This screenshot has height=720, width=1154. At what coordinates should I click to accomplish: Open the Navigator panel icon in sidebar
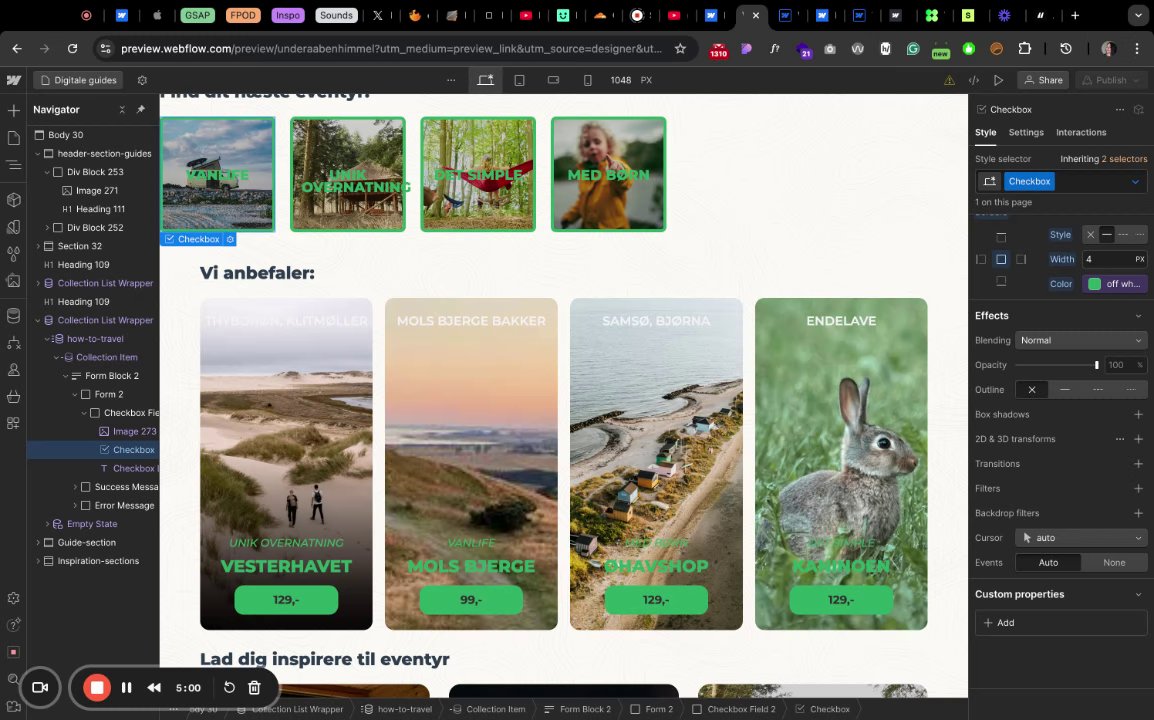coord(13,165)
